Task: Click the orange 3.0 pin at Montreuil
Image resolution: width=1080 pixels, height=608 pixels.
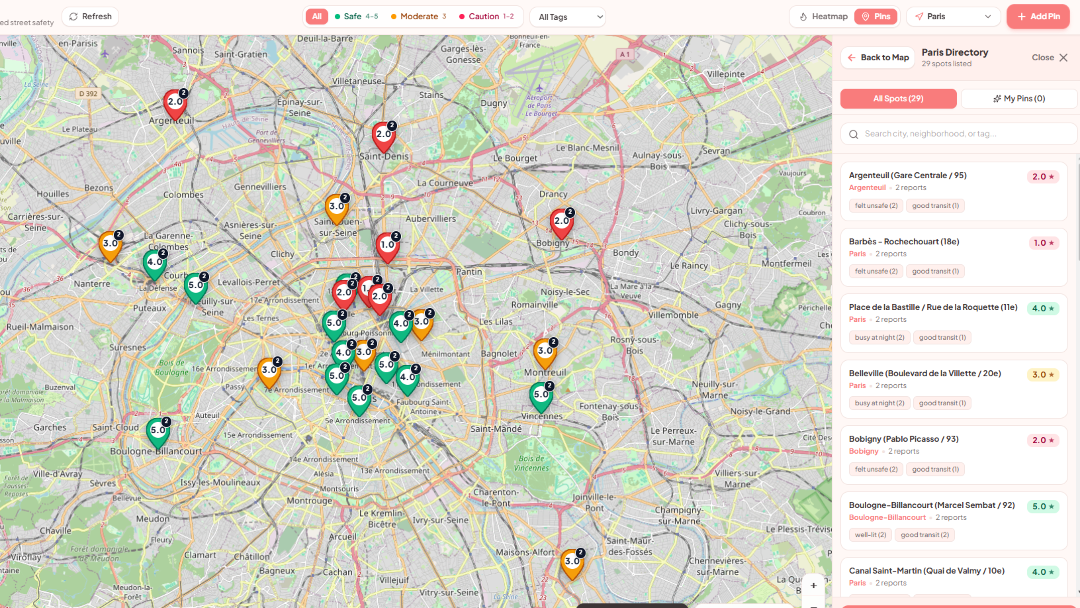Action: [x=546, y=353]
